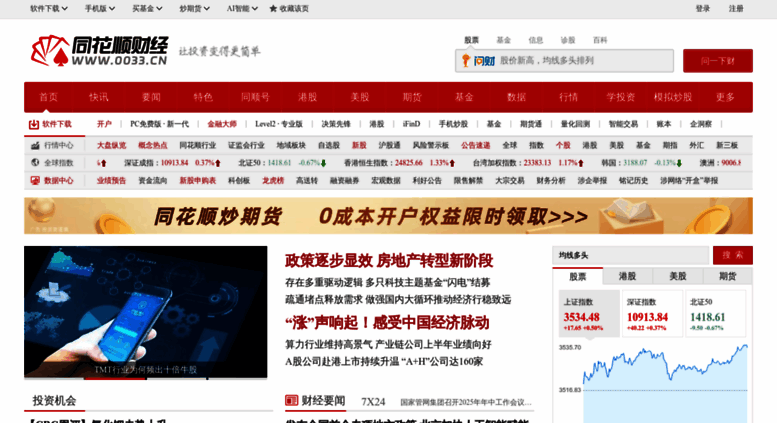
Task: Open 模拟炒股 in the red navigation bar
Action: pyautogui.click(x=672, y=97)
